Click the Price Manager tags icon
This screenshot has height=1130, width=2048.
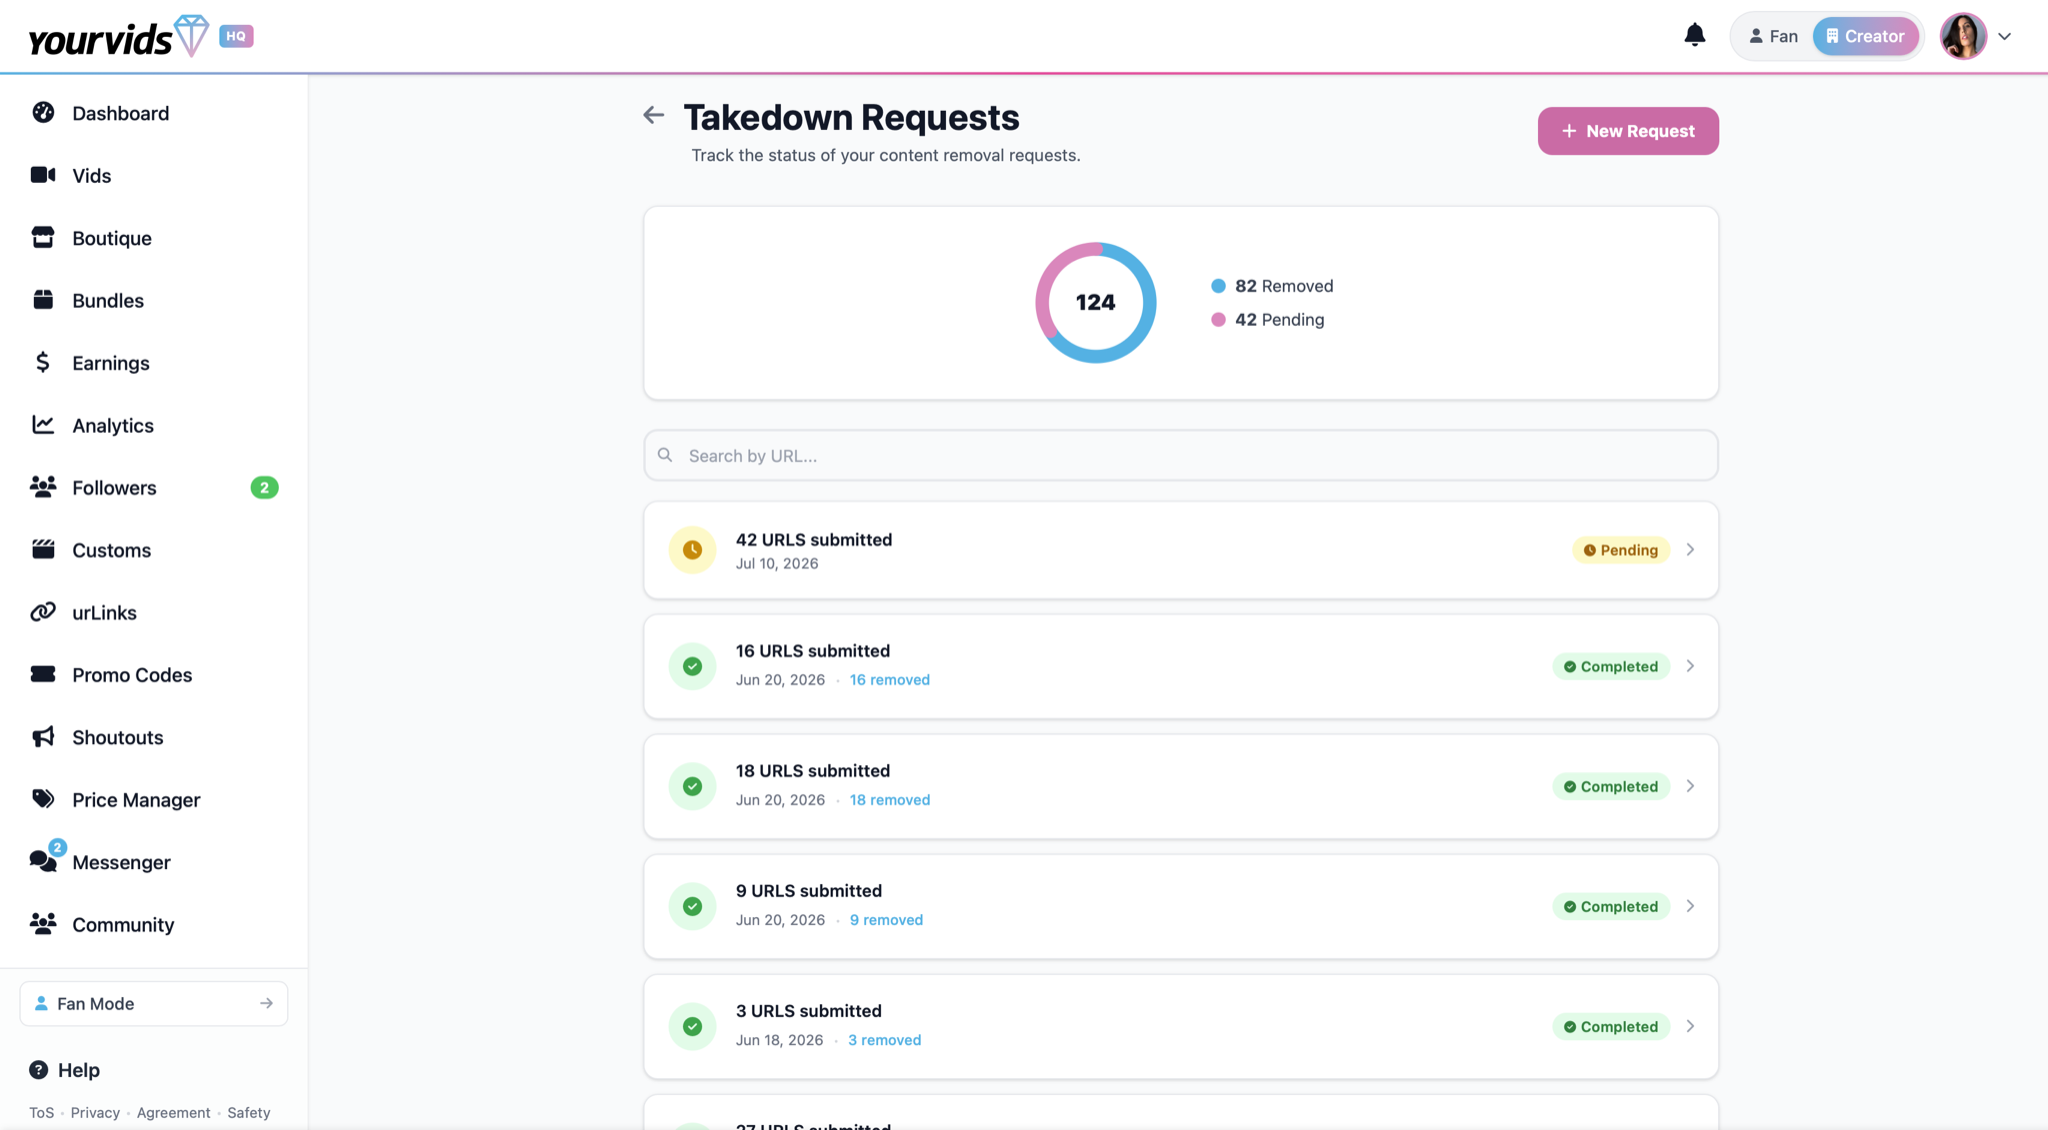click(43, 799)
